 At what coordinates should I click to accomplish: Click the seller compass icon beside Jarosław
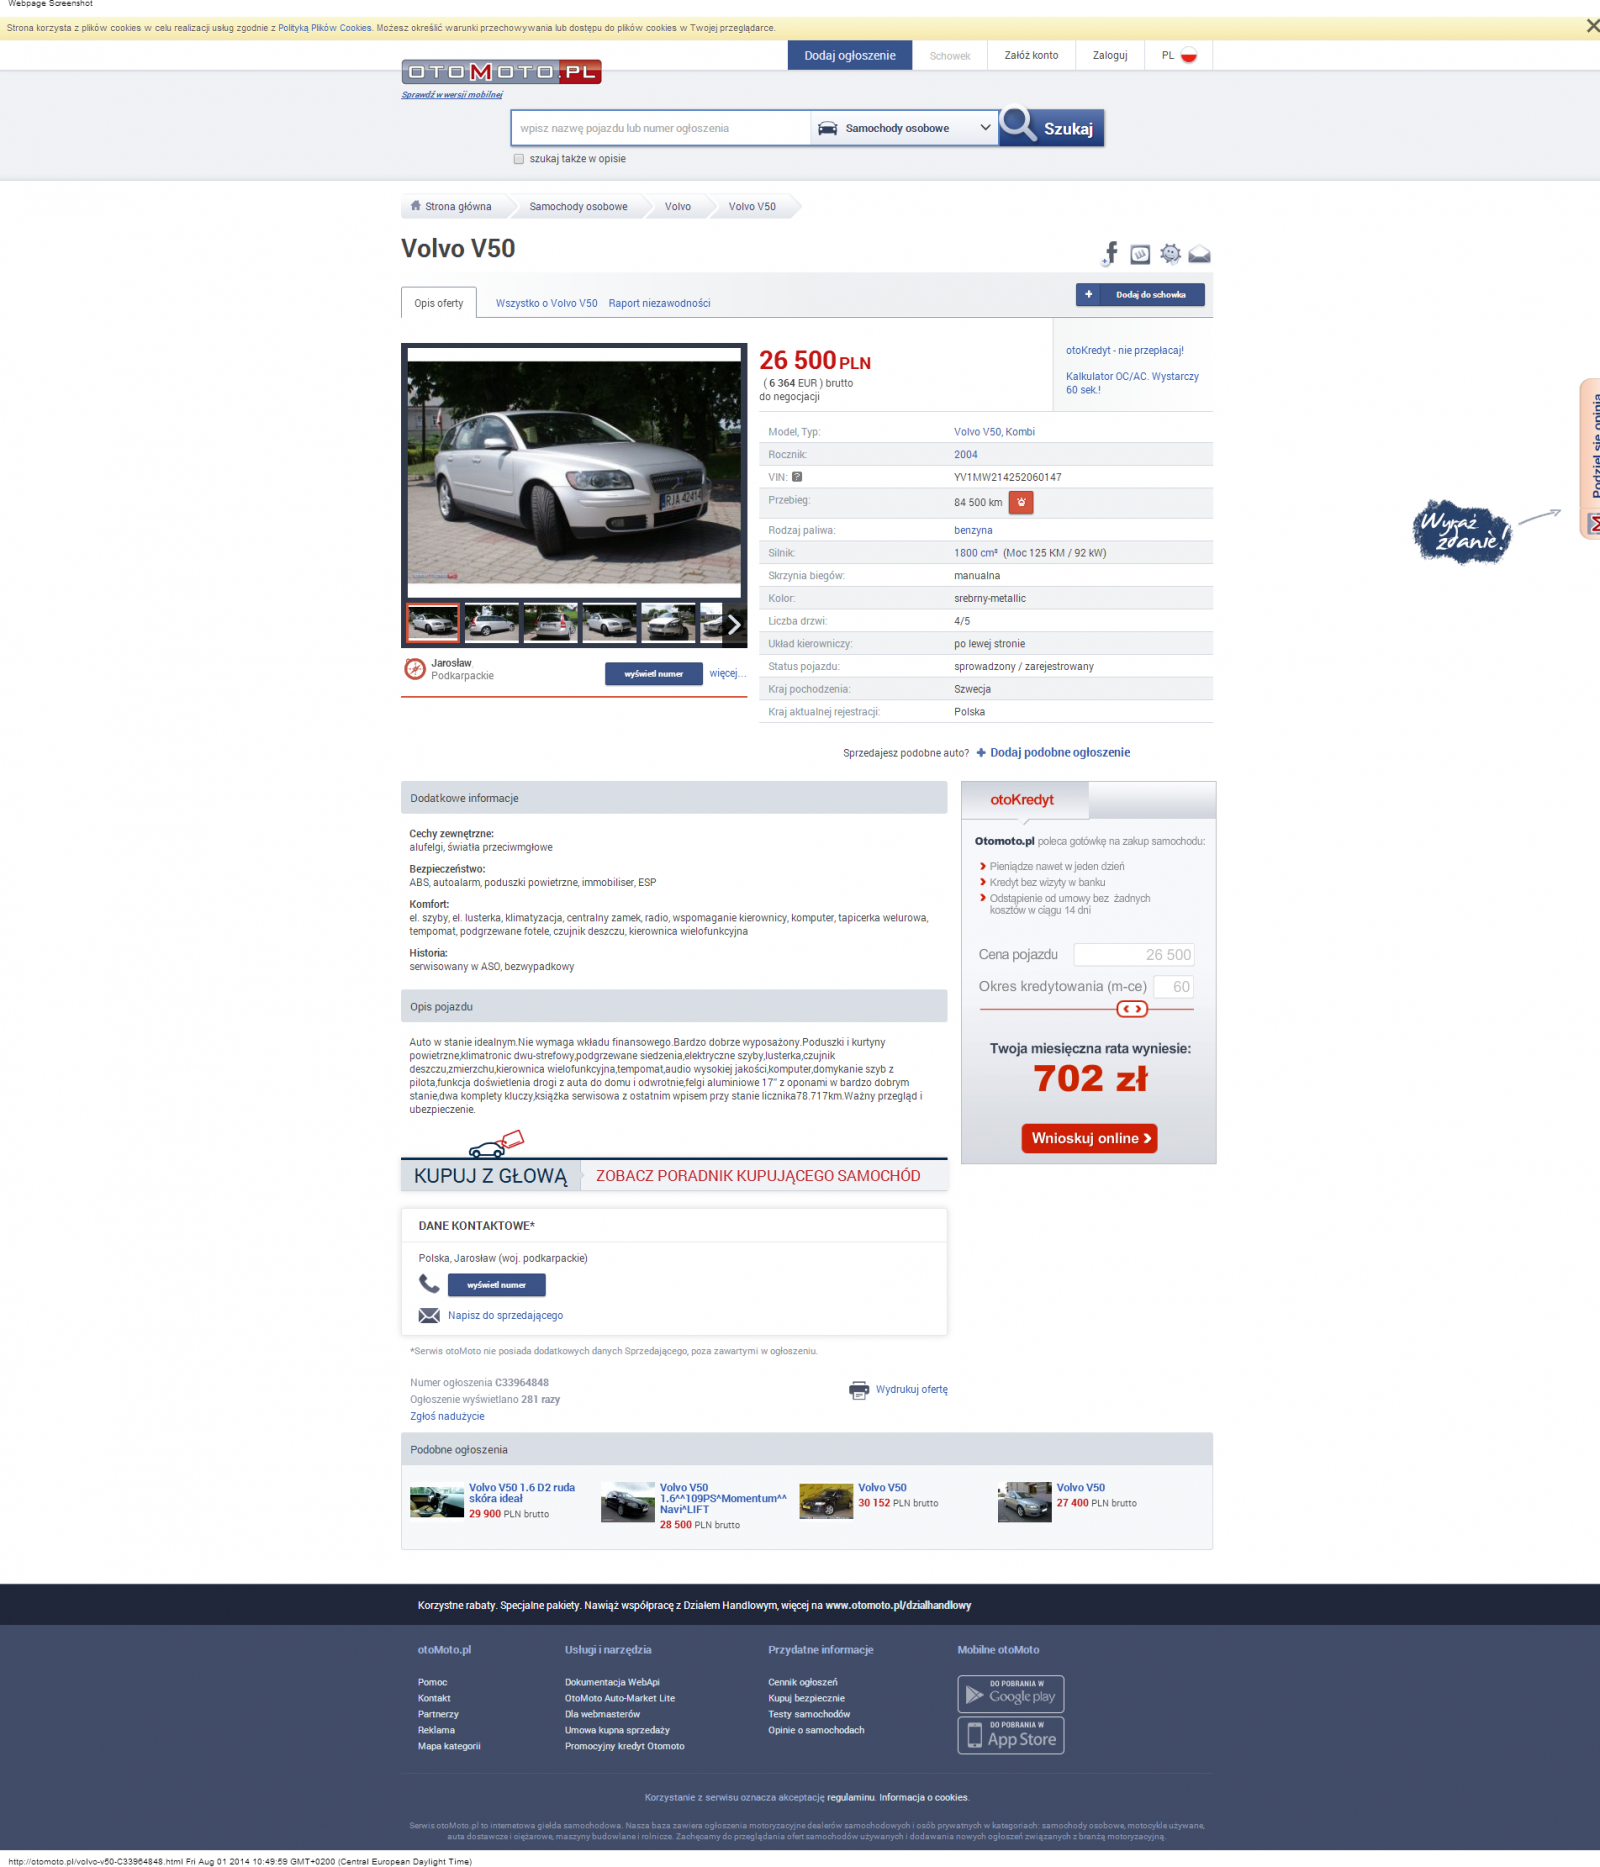click(x=415, y=669)
